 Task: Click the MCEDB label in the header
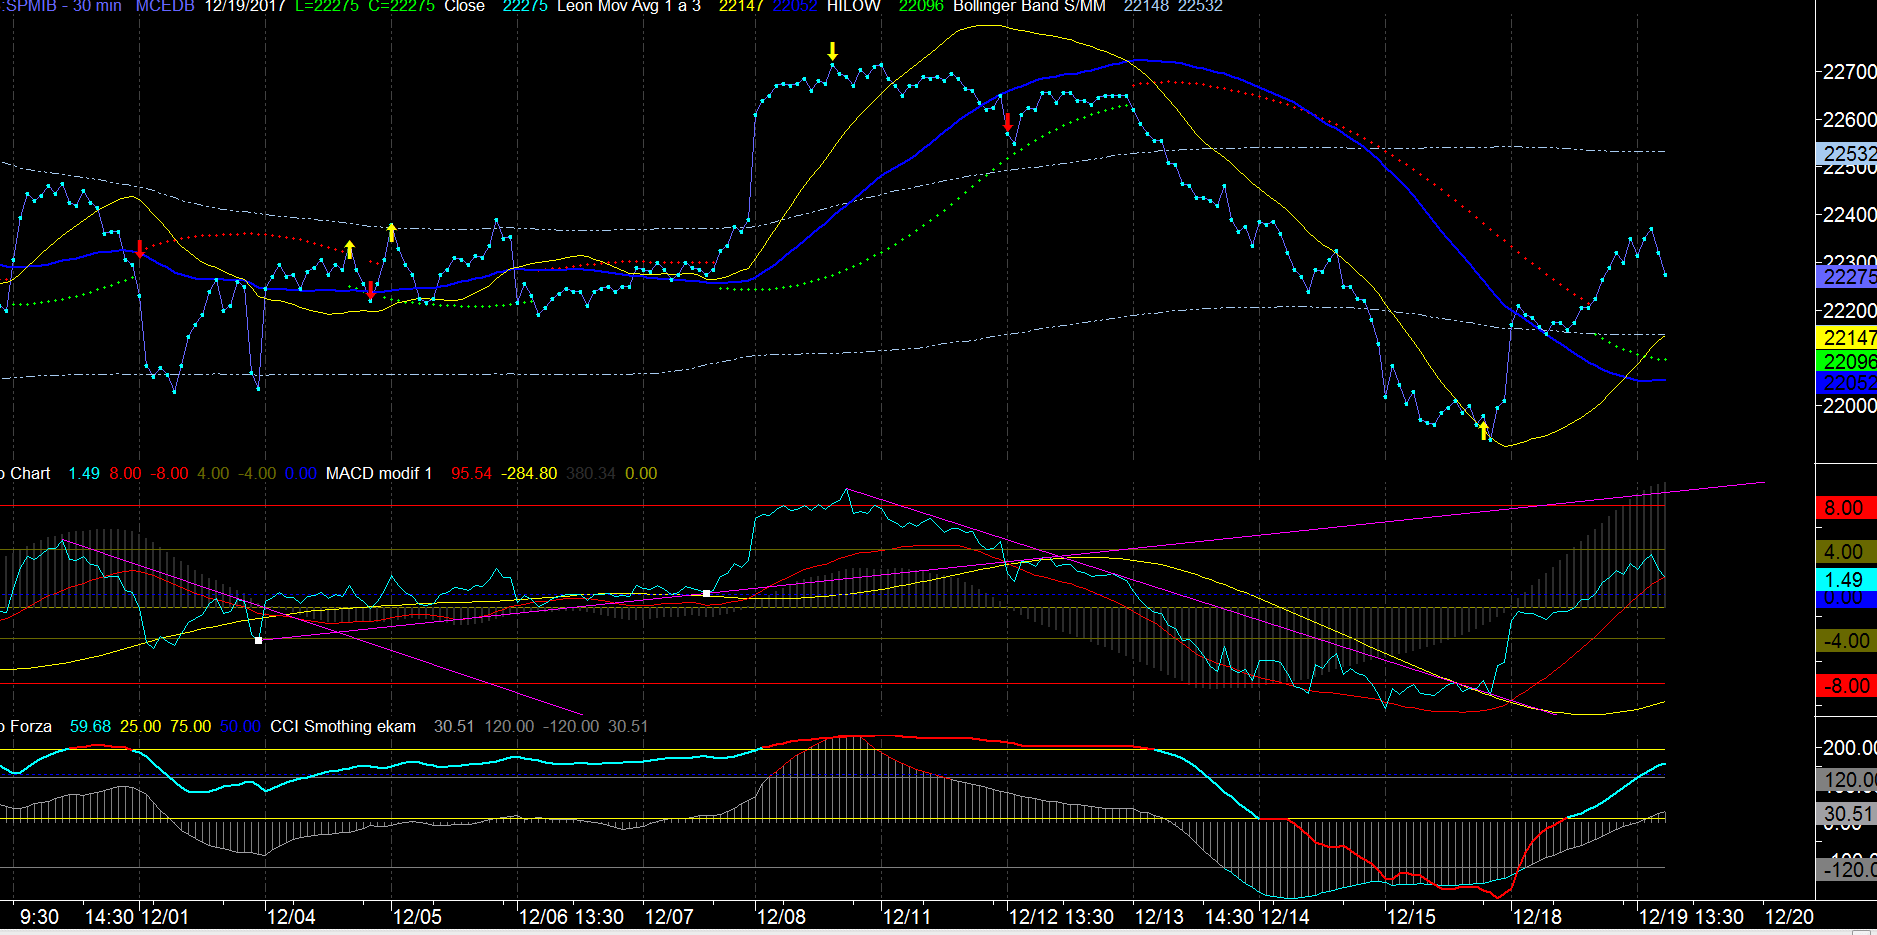click(165, 6)
